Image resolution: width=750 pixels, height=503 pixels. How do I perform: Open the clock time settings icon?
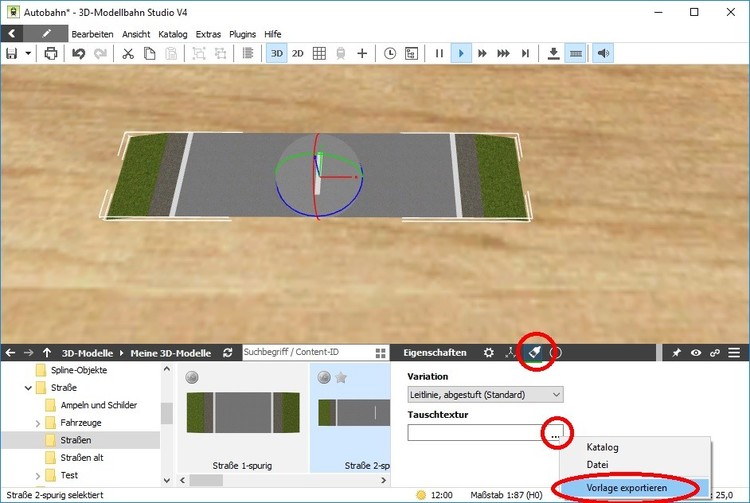[390, 54]
